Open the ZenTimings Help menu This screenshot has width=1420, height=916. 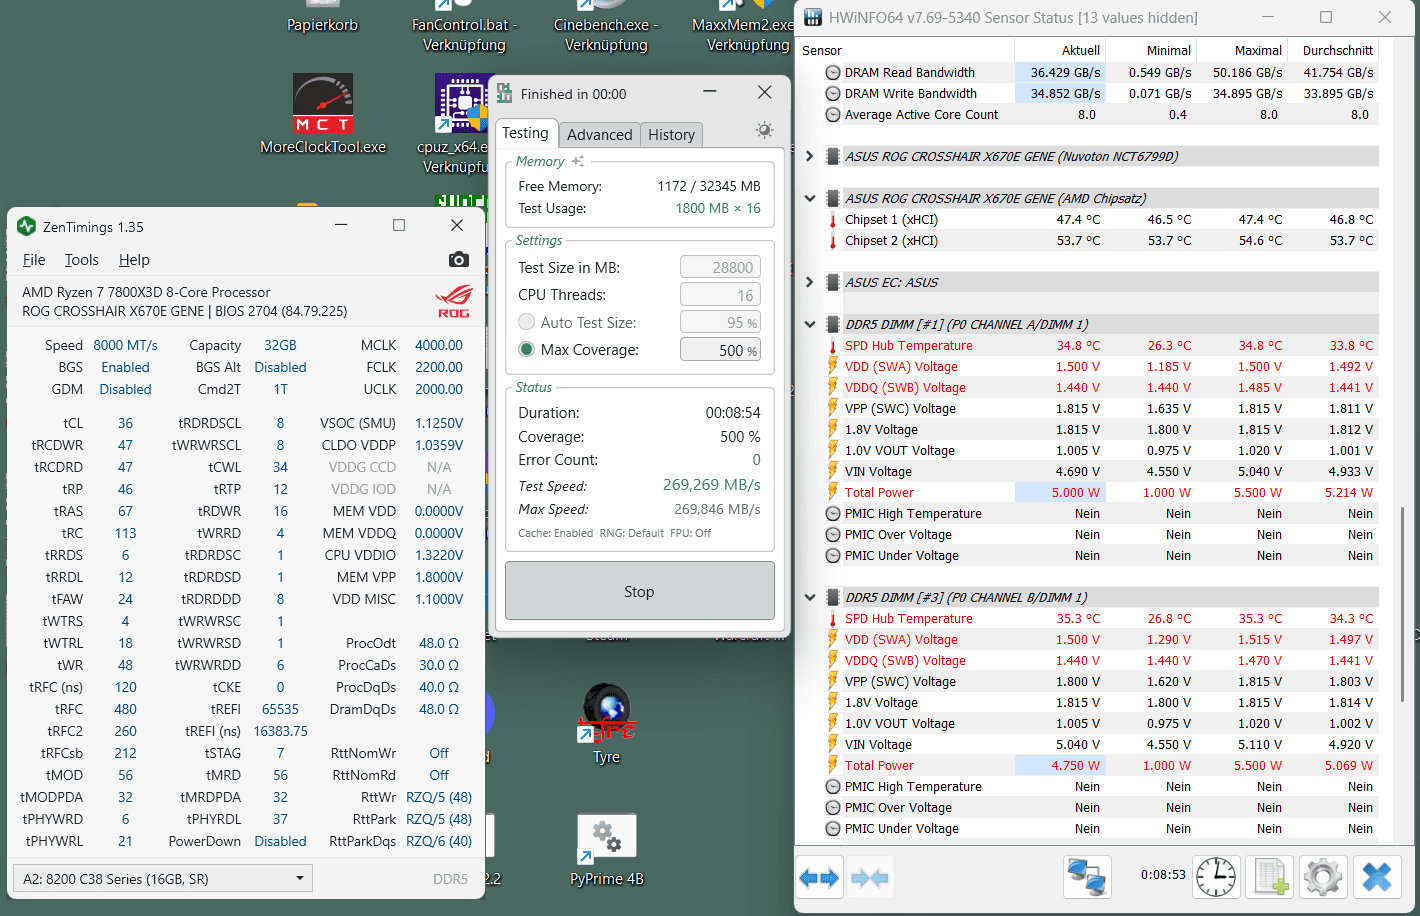tap(134, 259)
